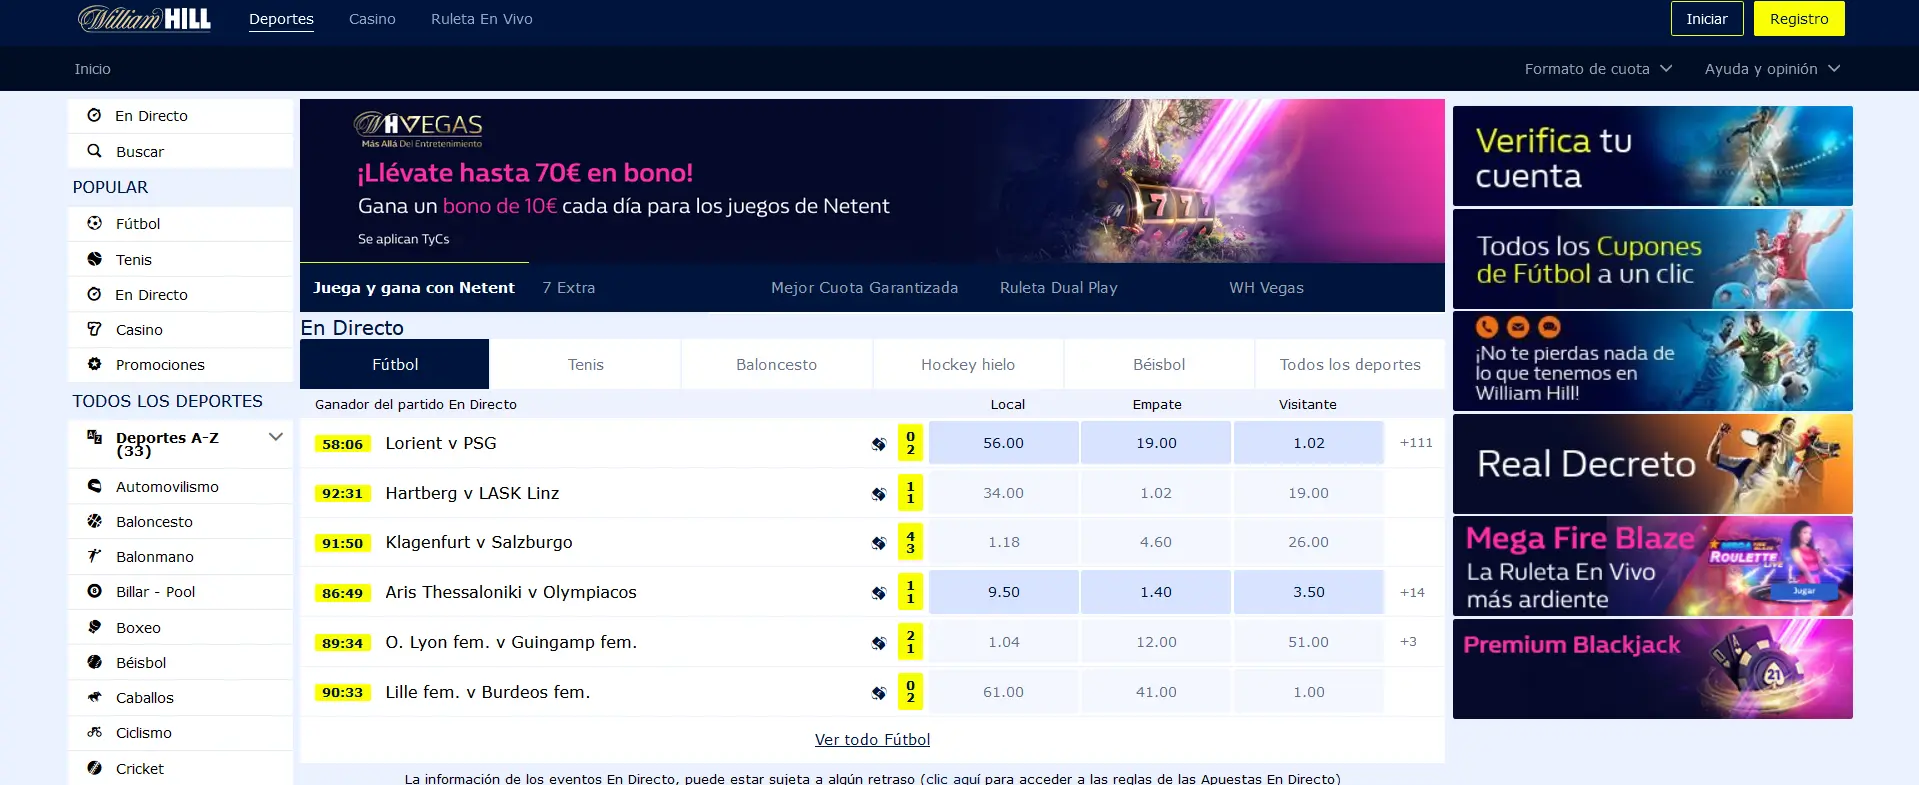The image size is (1919, 785).
Task: Open match stats icon for Lorient v PSG
Action: pos(878,444)
